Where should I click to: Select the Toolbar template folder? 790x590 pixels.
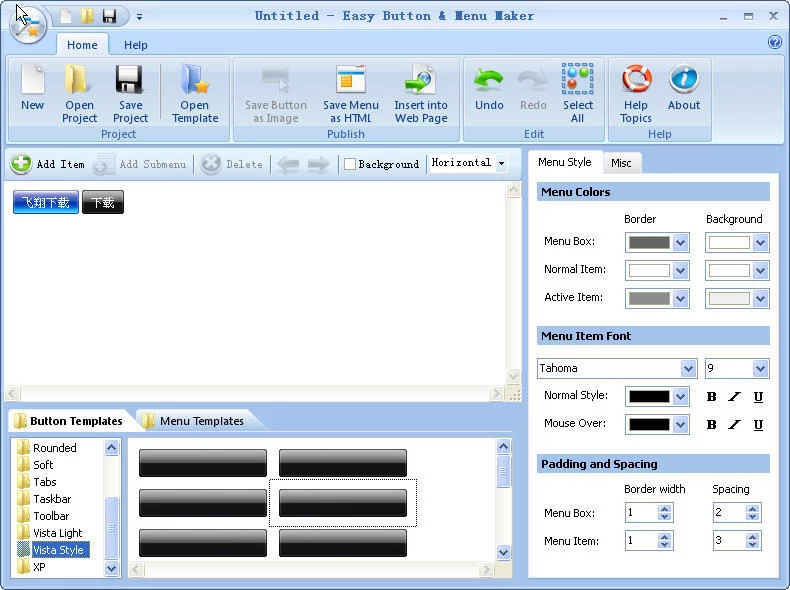coord(51,516)
